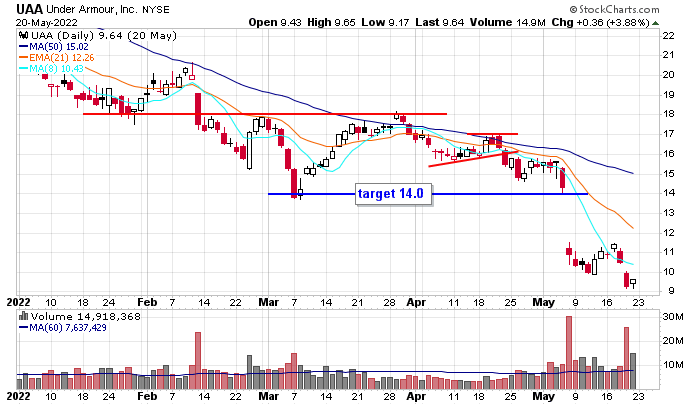Click the 2022 label under the price chart
The height and width of the screenshot is (405, 700).
point(19,302)
